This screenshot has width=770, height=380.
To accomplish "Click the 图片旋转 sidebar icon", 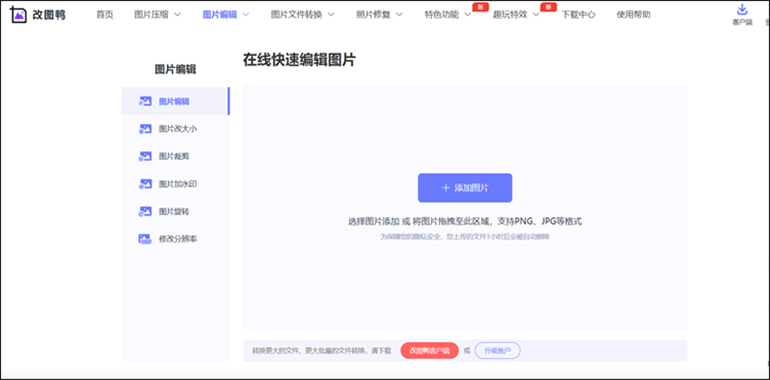I will [x=145, y=211].
